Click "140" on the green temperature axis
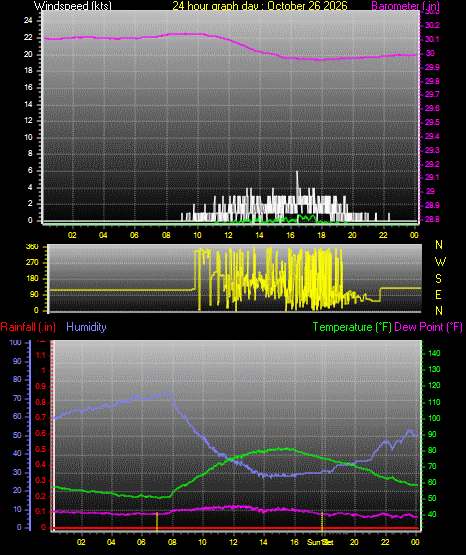 [x=434, y=353]
